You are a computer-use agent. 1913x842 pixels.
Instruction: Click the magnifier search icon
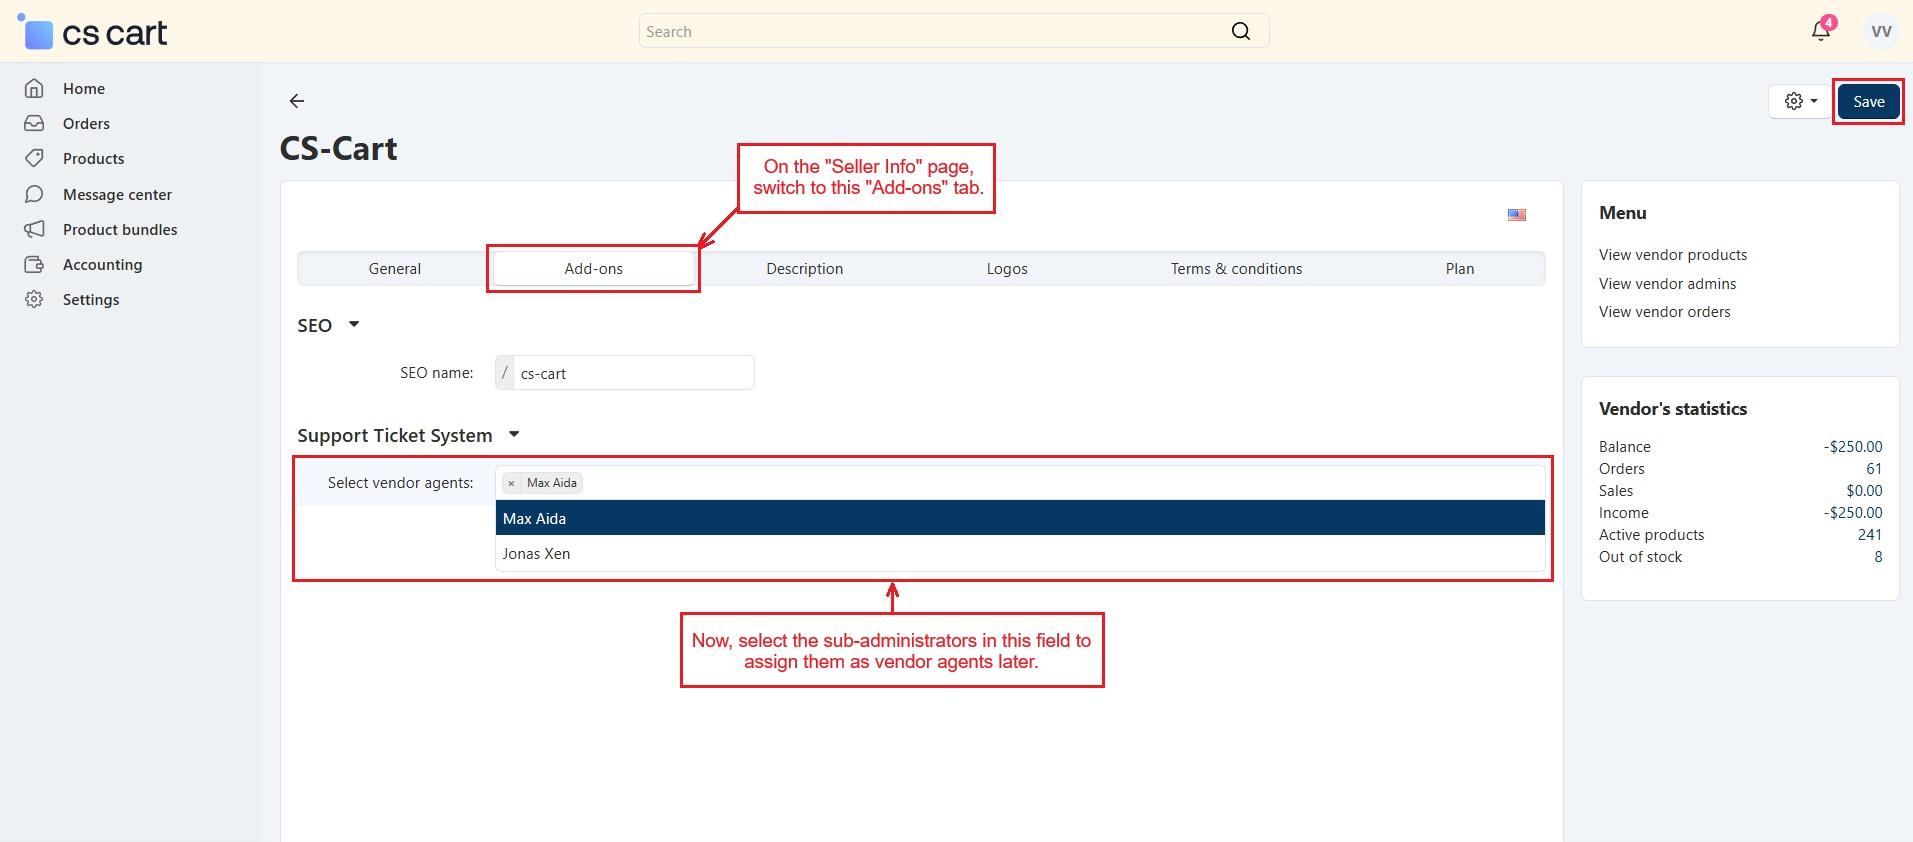[x=1240, y=31]
